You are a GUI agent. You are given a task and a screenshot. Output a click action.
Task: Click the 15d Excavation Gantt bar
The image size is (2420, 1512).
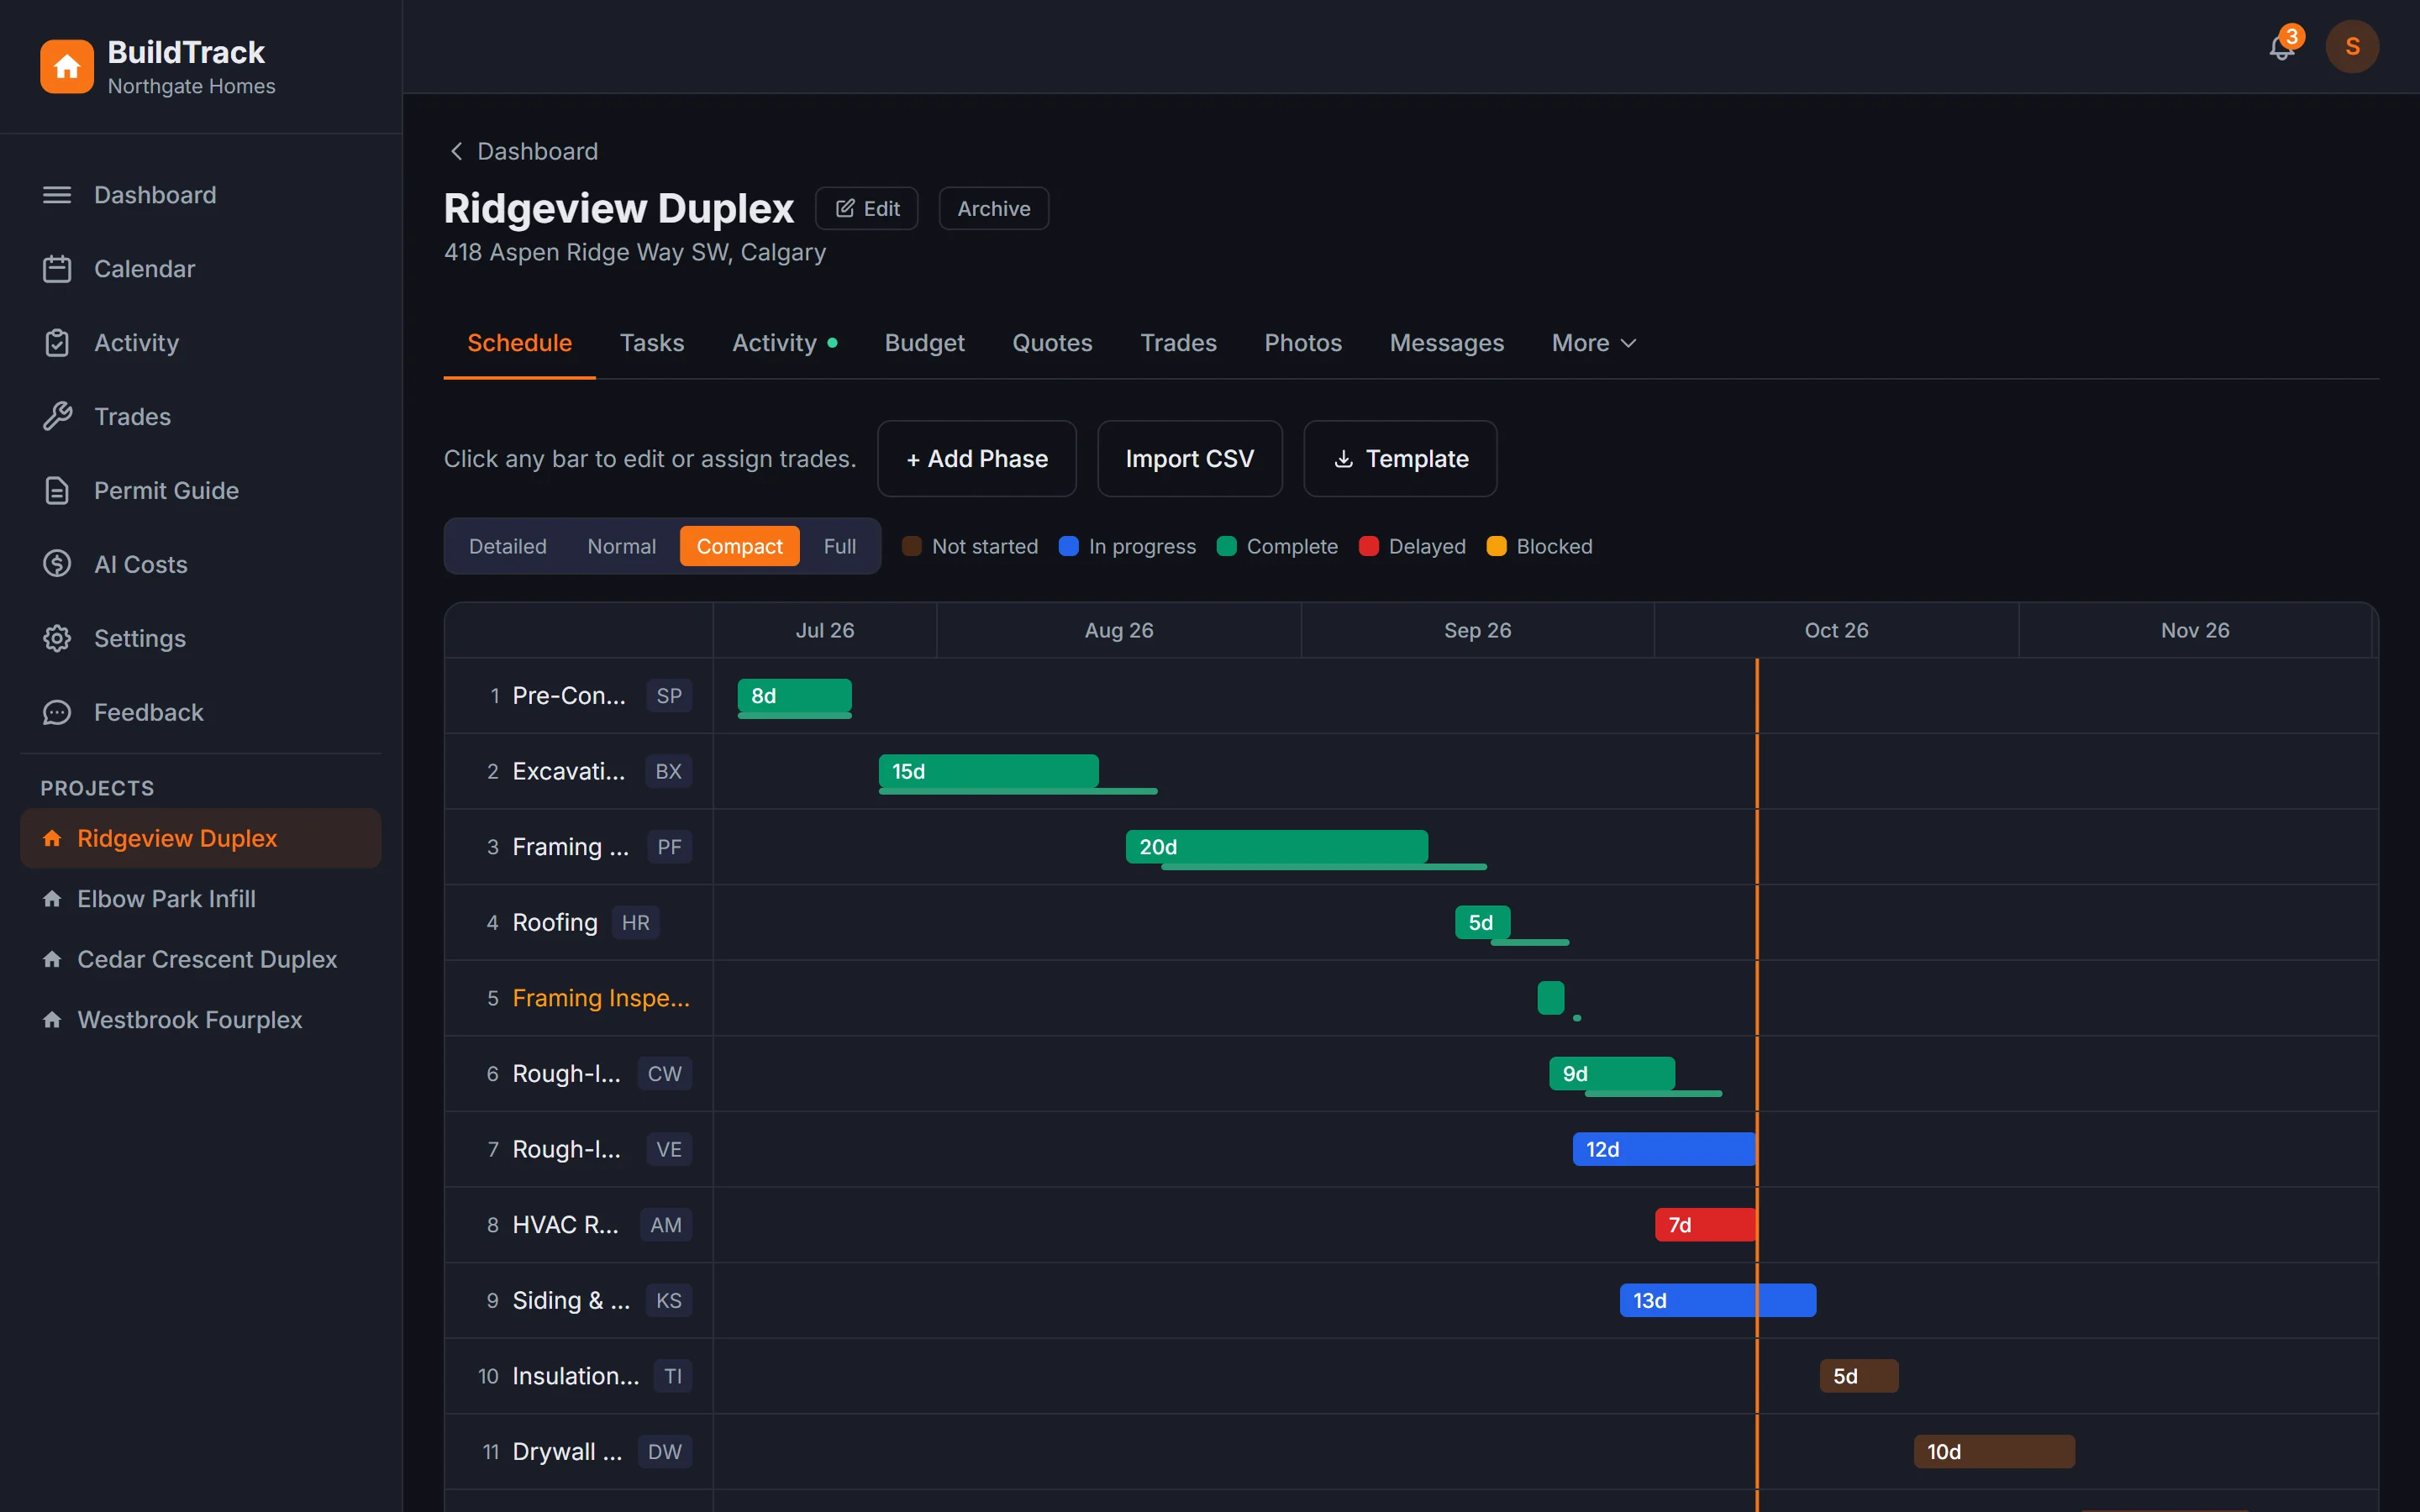989,771
